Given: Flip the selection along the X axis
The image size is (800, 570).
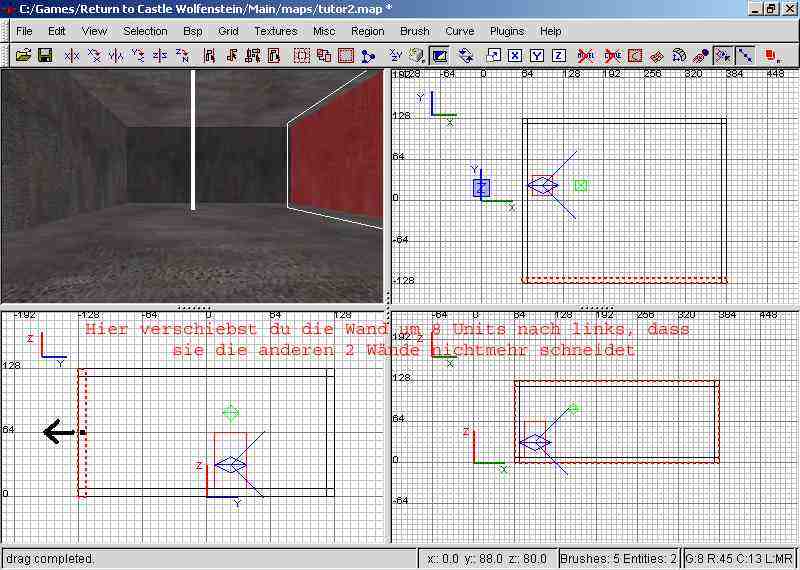Looking at the screenshot, I should pyautogui.click(x=72, y=55).
